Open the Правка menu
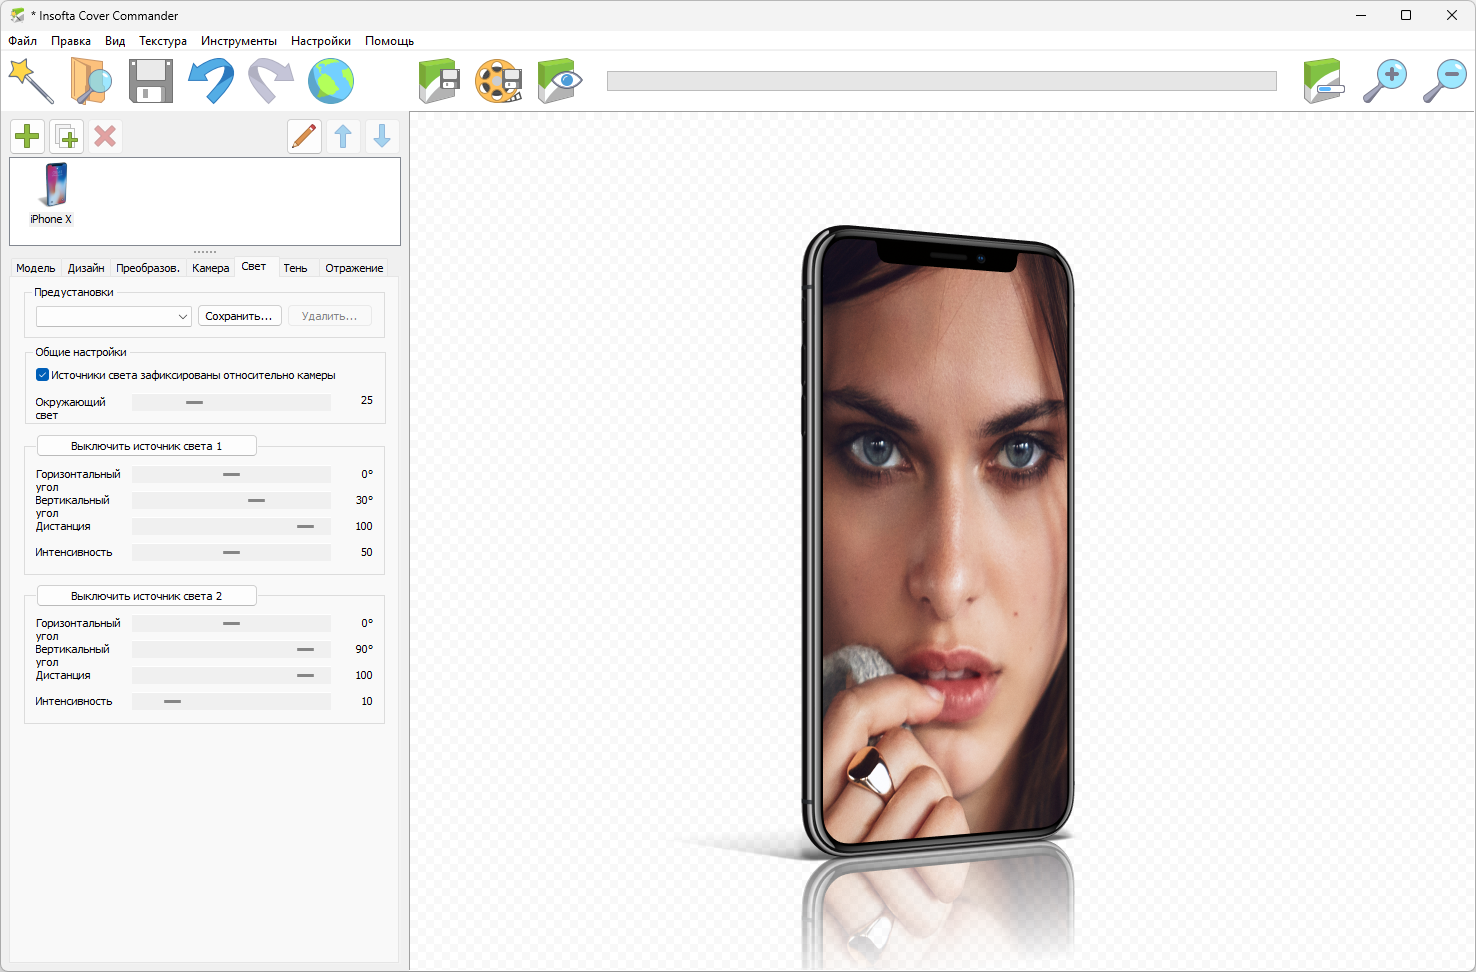This screenshot has width=1476, height=972. click(71, 41)
